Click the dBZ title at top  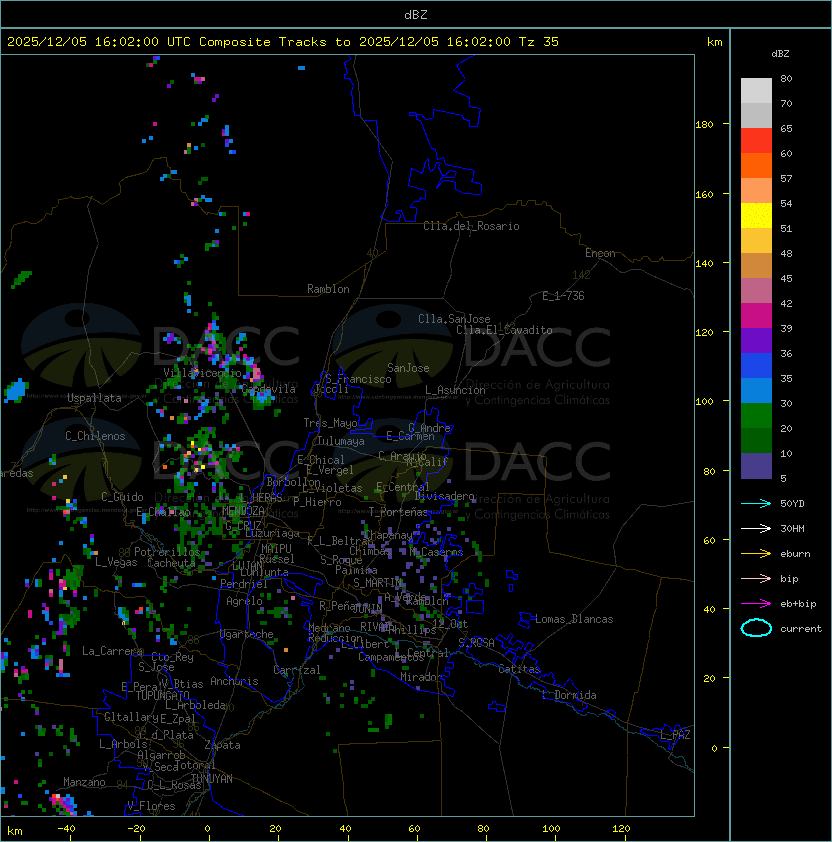click(416, 14)
